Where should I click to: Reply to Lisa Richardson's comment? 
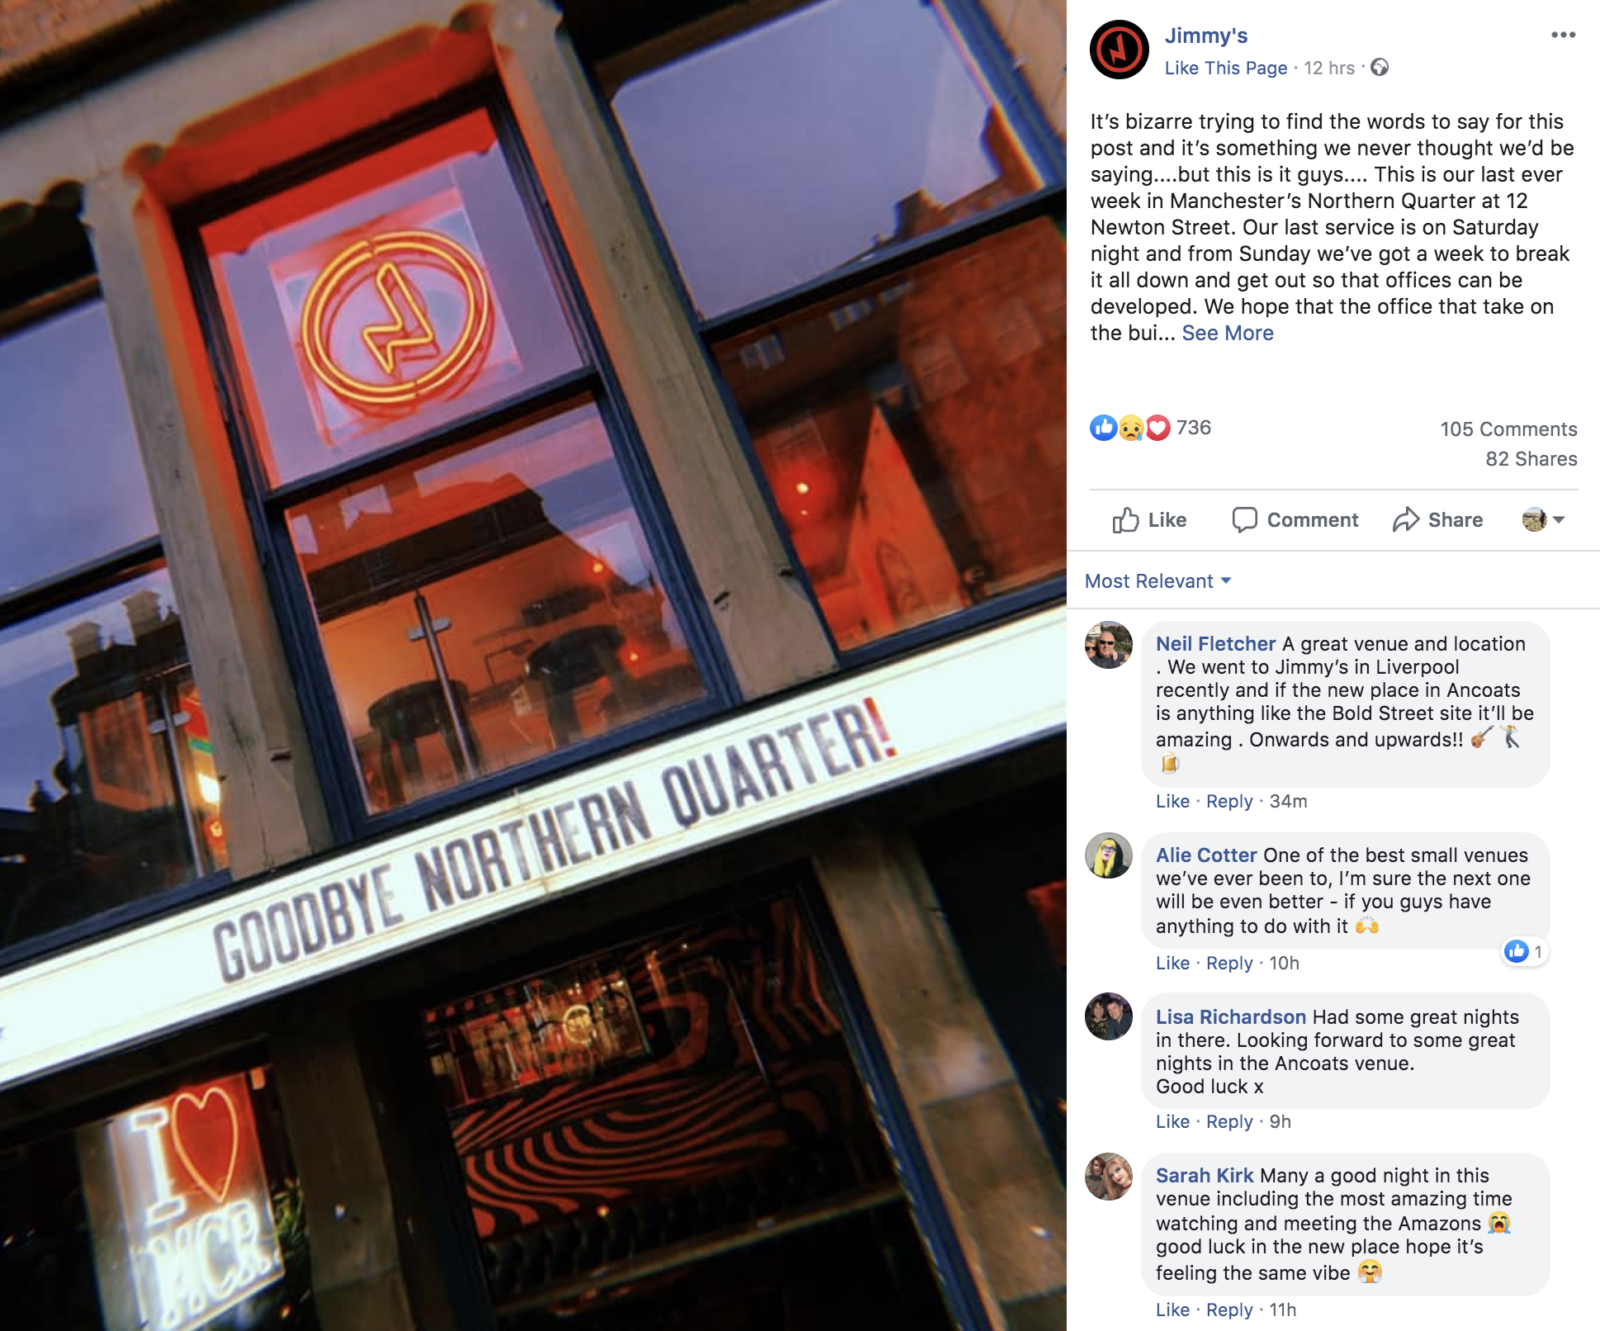click(x=1229, y=1122)
